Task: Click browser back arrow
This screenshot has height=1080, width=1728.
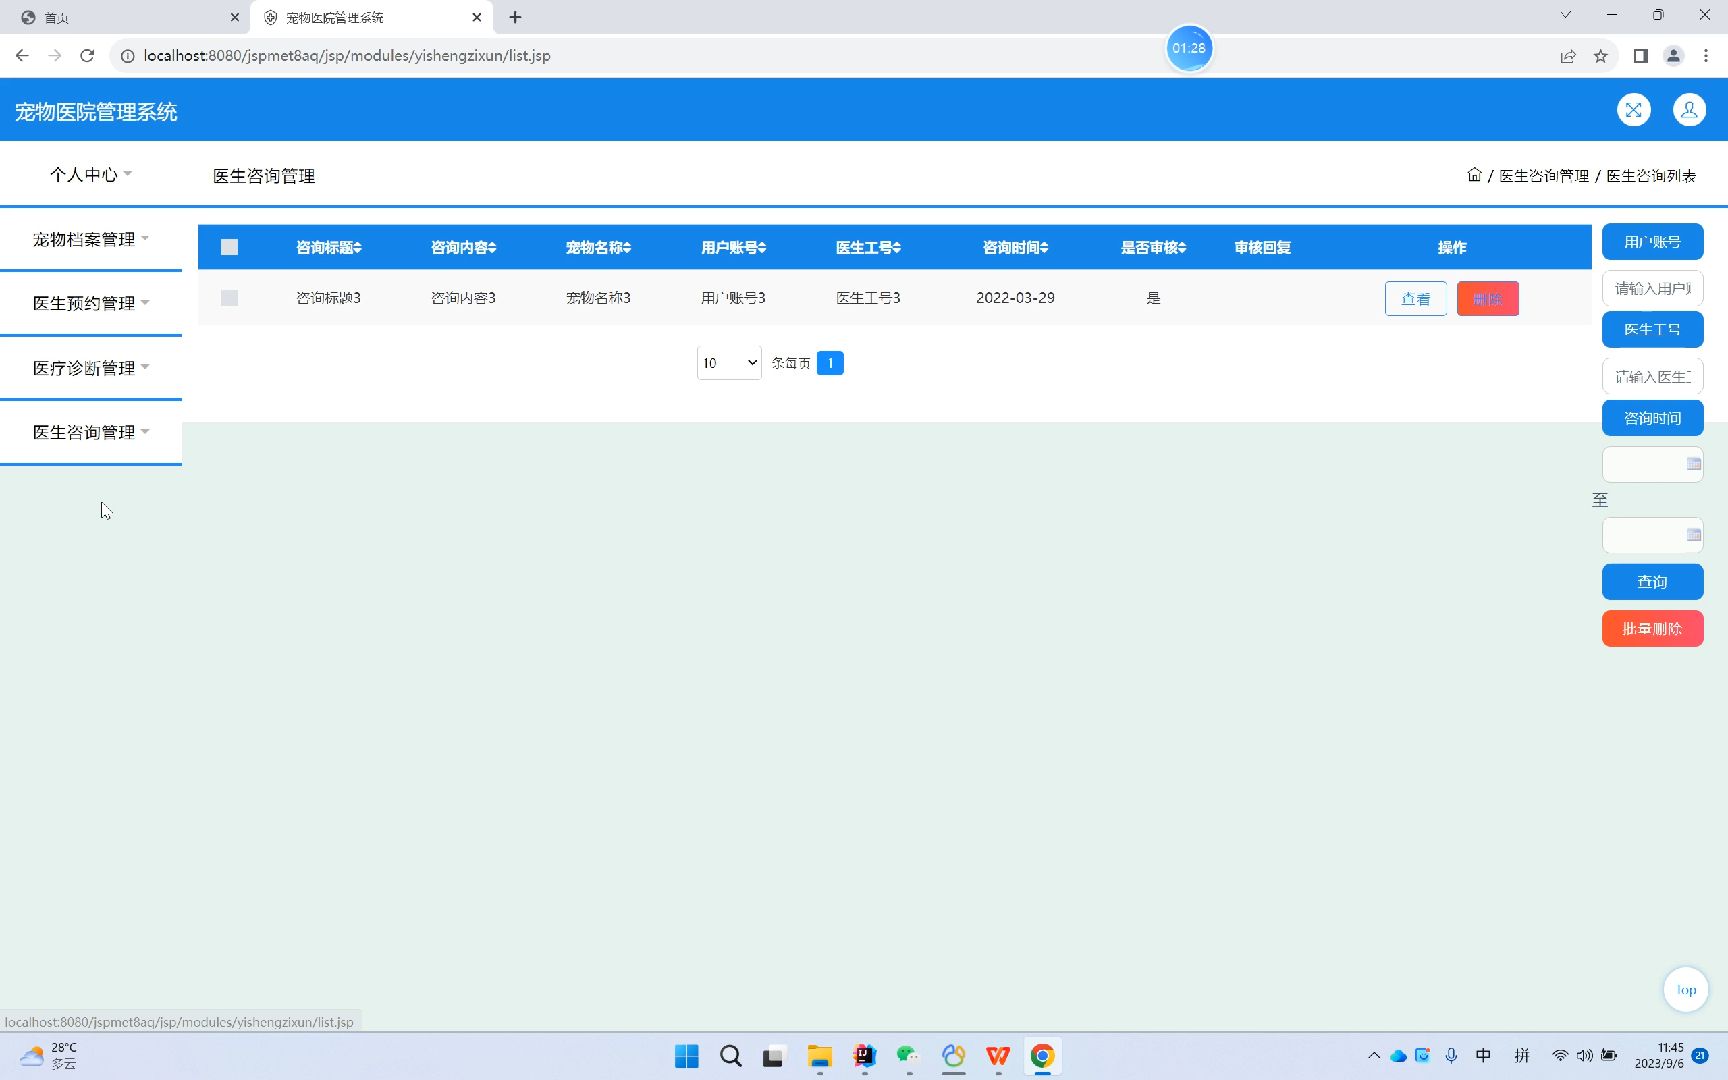Action: (22, 56)
